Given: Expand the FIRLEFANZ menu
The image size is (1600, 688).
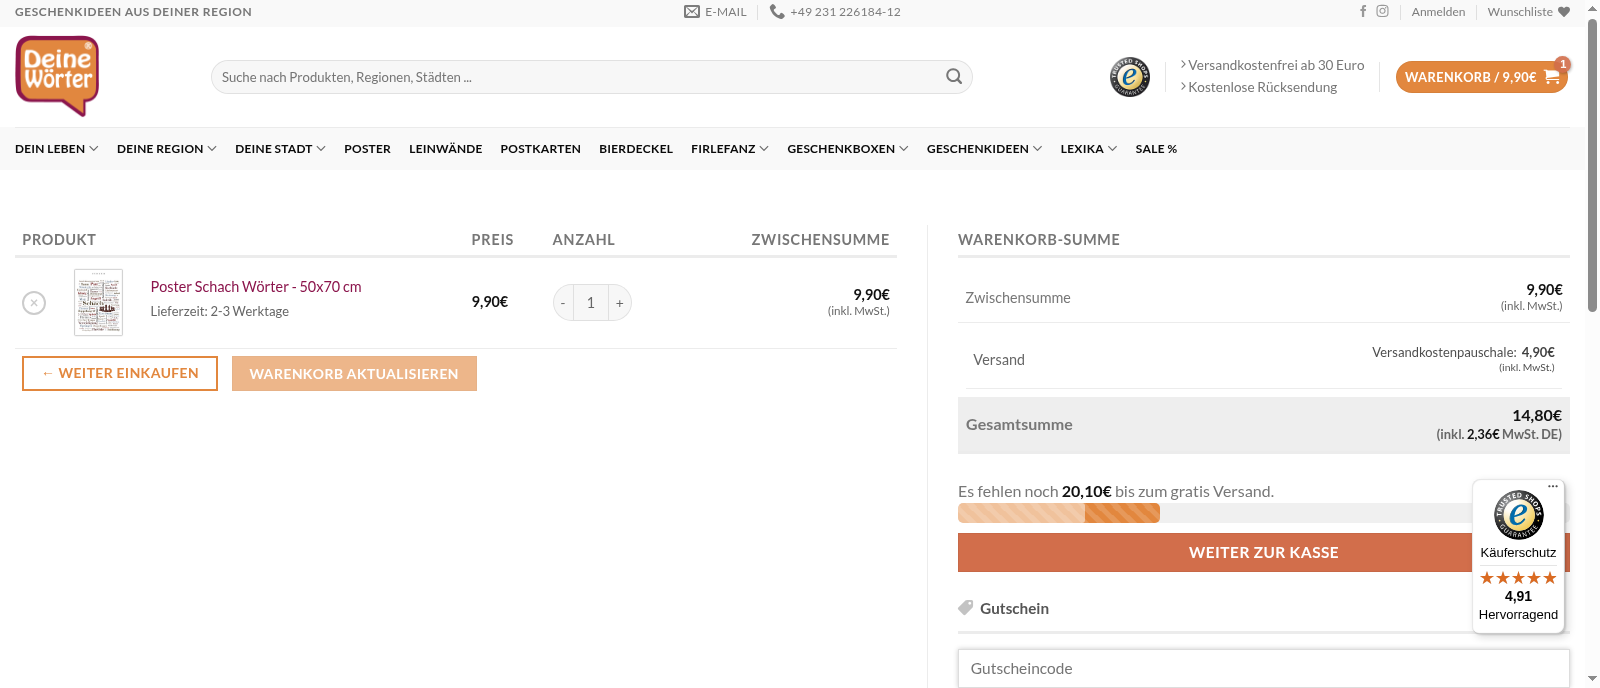Looking at the screenshot, I should [730, 149].
